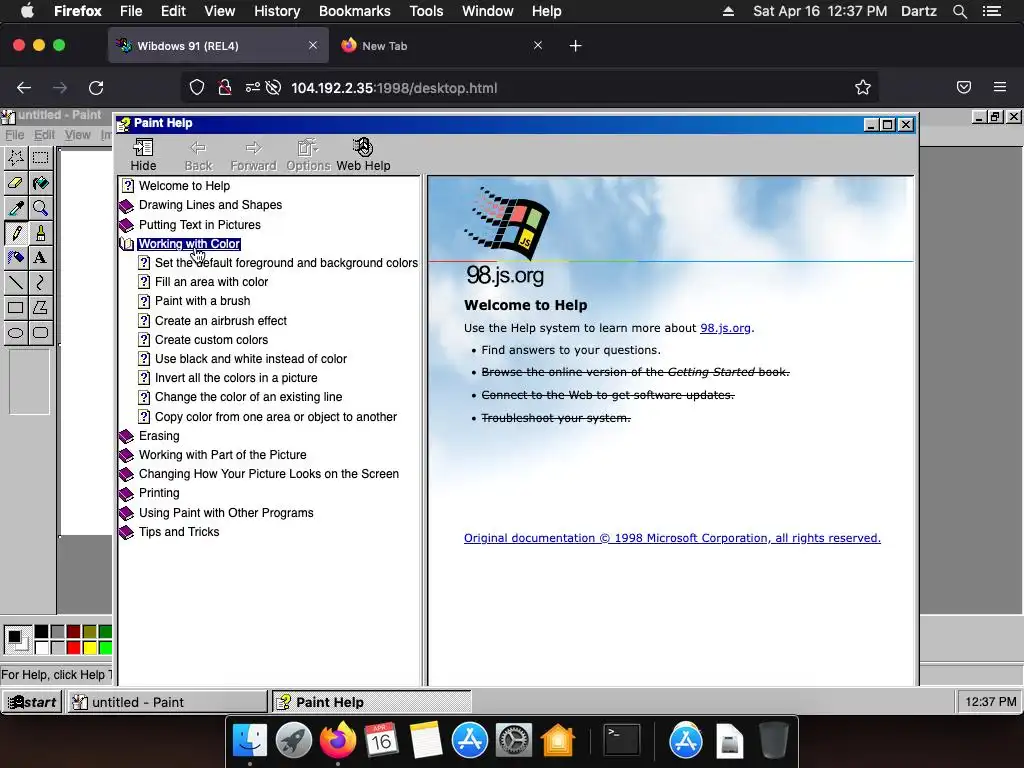
Task: Select the rectangular Select tool in Paint
Action: [x=40, y=158]
